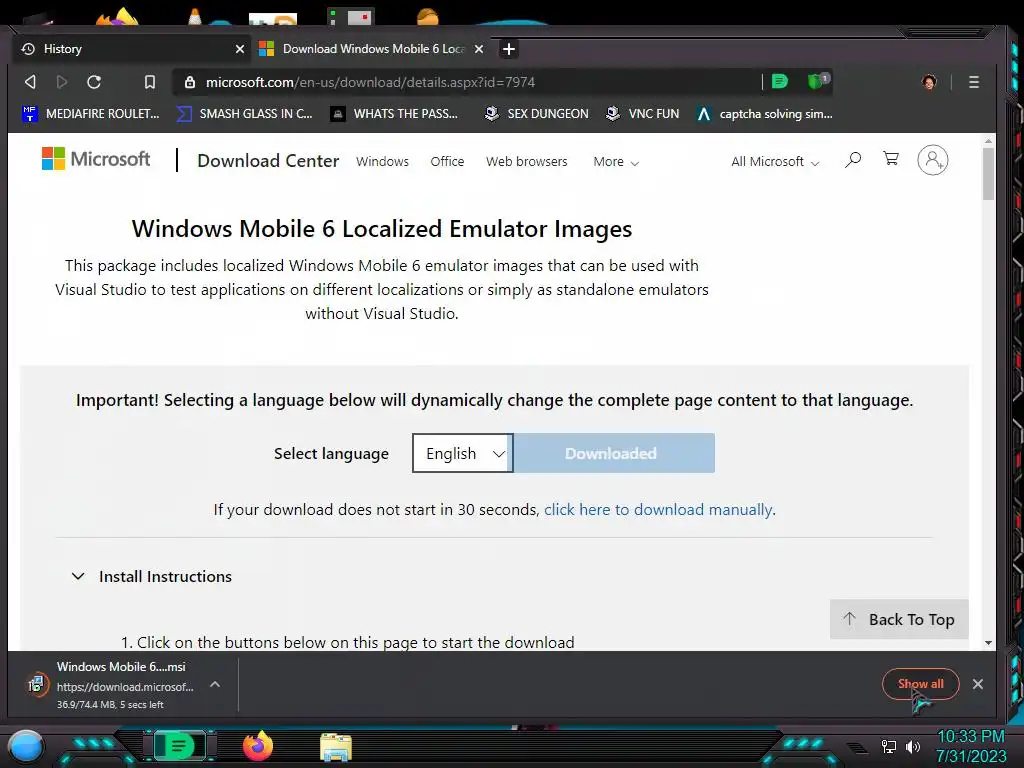Click the page vertical scrollbar thumb
The width and height of the screenshot is (1024, 768).
click(988, 174)
